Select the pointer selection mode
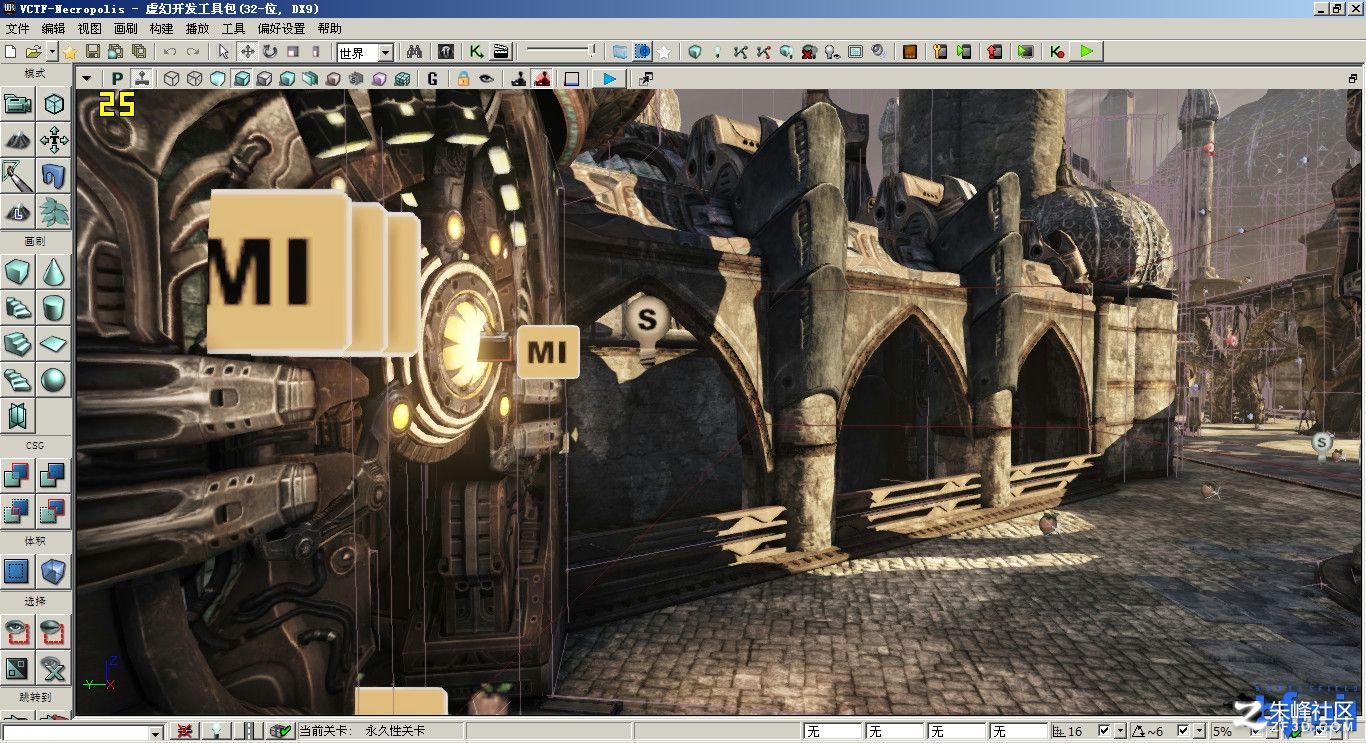Image resolution: width=1366 pixels, height=743 pixels. pos(224,52)
